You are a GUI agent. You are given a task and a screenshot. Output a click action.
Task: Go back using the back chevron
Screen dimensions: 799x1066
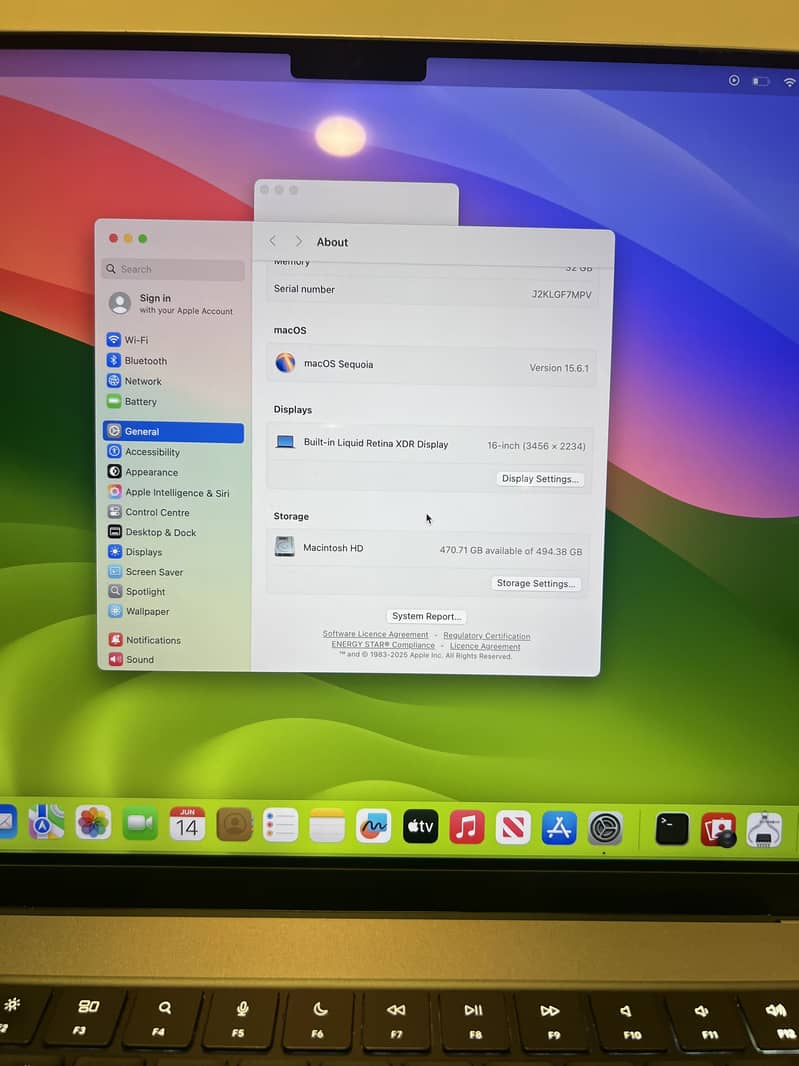(273, 241)
